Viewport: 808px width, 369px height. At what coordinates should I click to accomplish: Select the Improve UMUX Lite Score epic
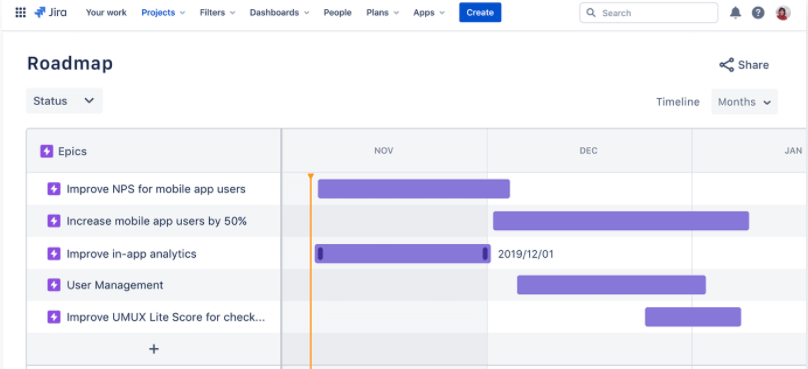[166, 317]
